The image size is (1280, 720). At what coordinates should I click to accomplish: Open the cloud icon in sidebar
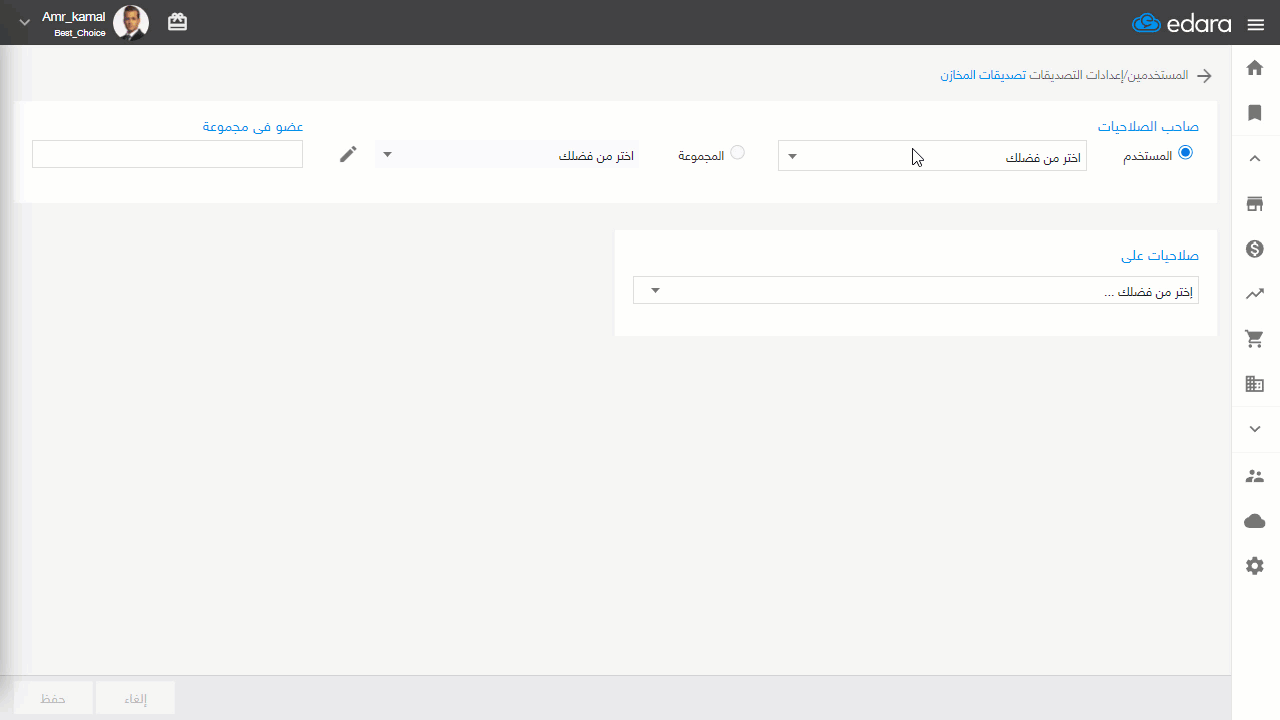[x=1255, y=521]
